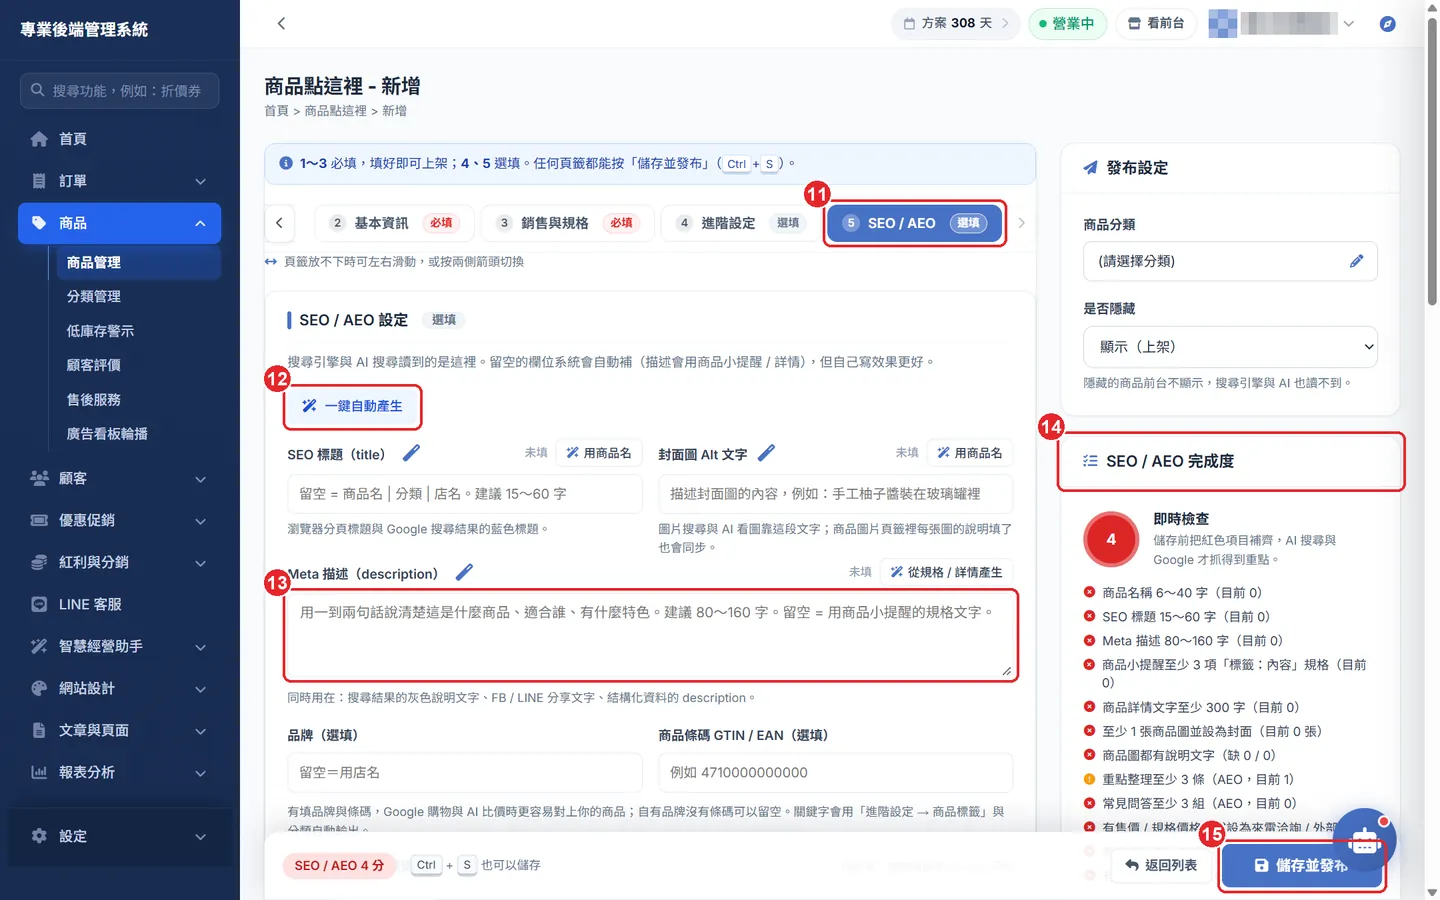
Task: Click the 商品條碼 GTIN / EAN input
Action: click(x=835, y=773)
